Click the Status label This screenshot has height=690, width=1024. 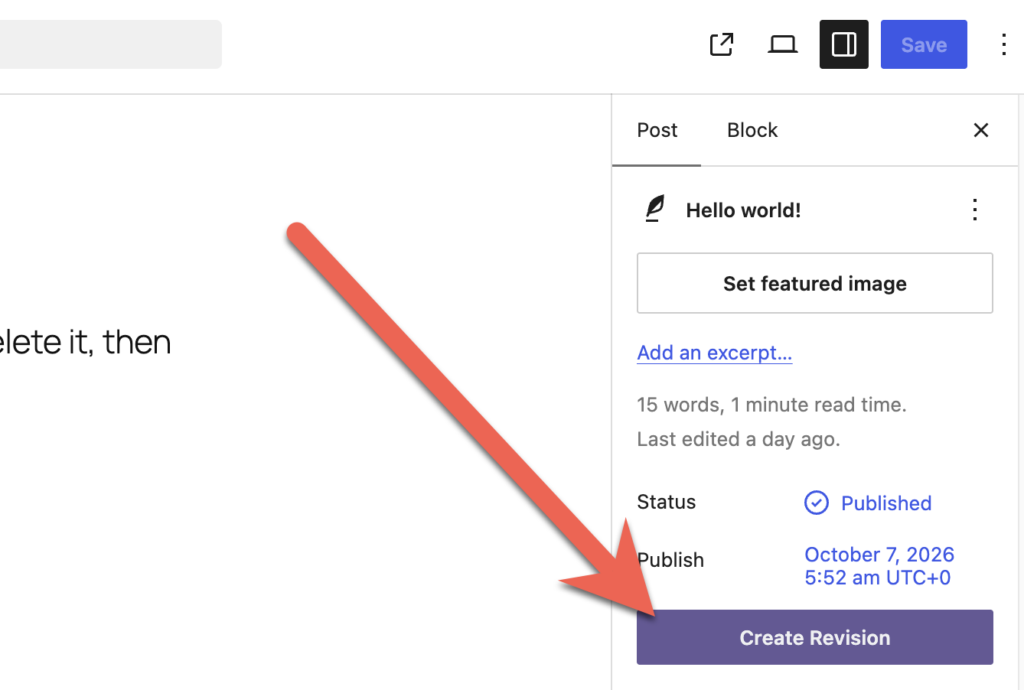666,502
